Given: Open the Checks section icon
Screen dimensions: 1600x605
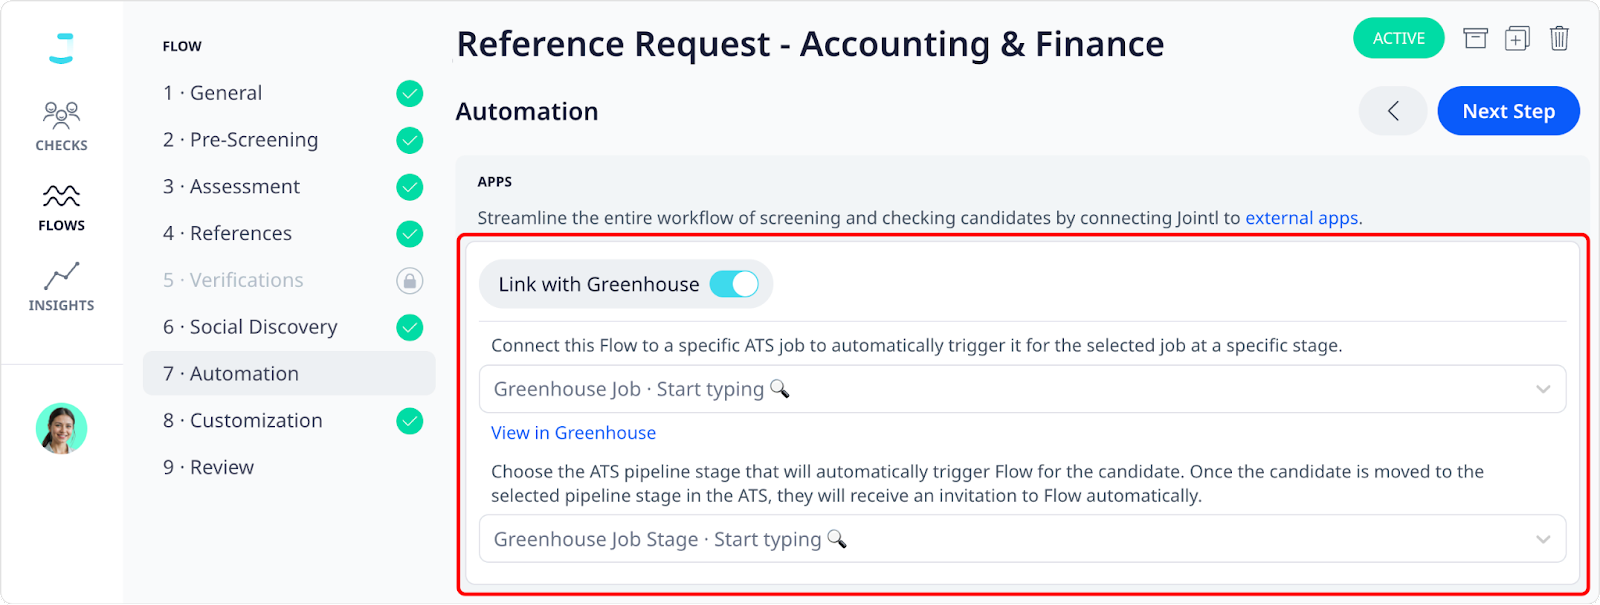Looking at the screenshot, I should pos(61,114).
